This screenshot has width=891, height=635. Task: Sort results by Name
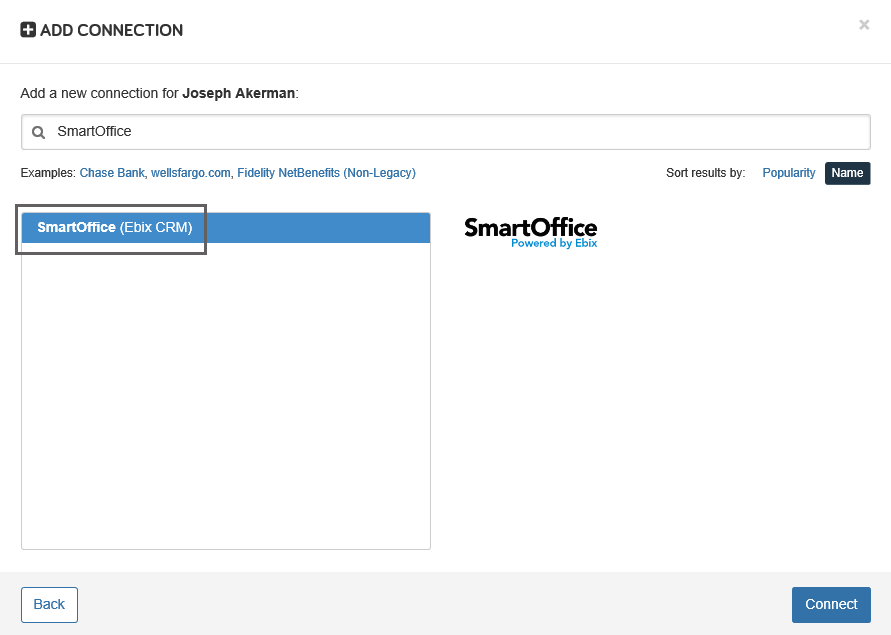847,172
